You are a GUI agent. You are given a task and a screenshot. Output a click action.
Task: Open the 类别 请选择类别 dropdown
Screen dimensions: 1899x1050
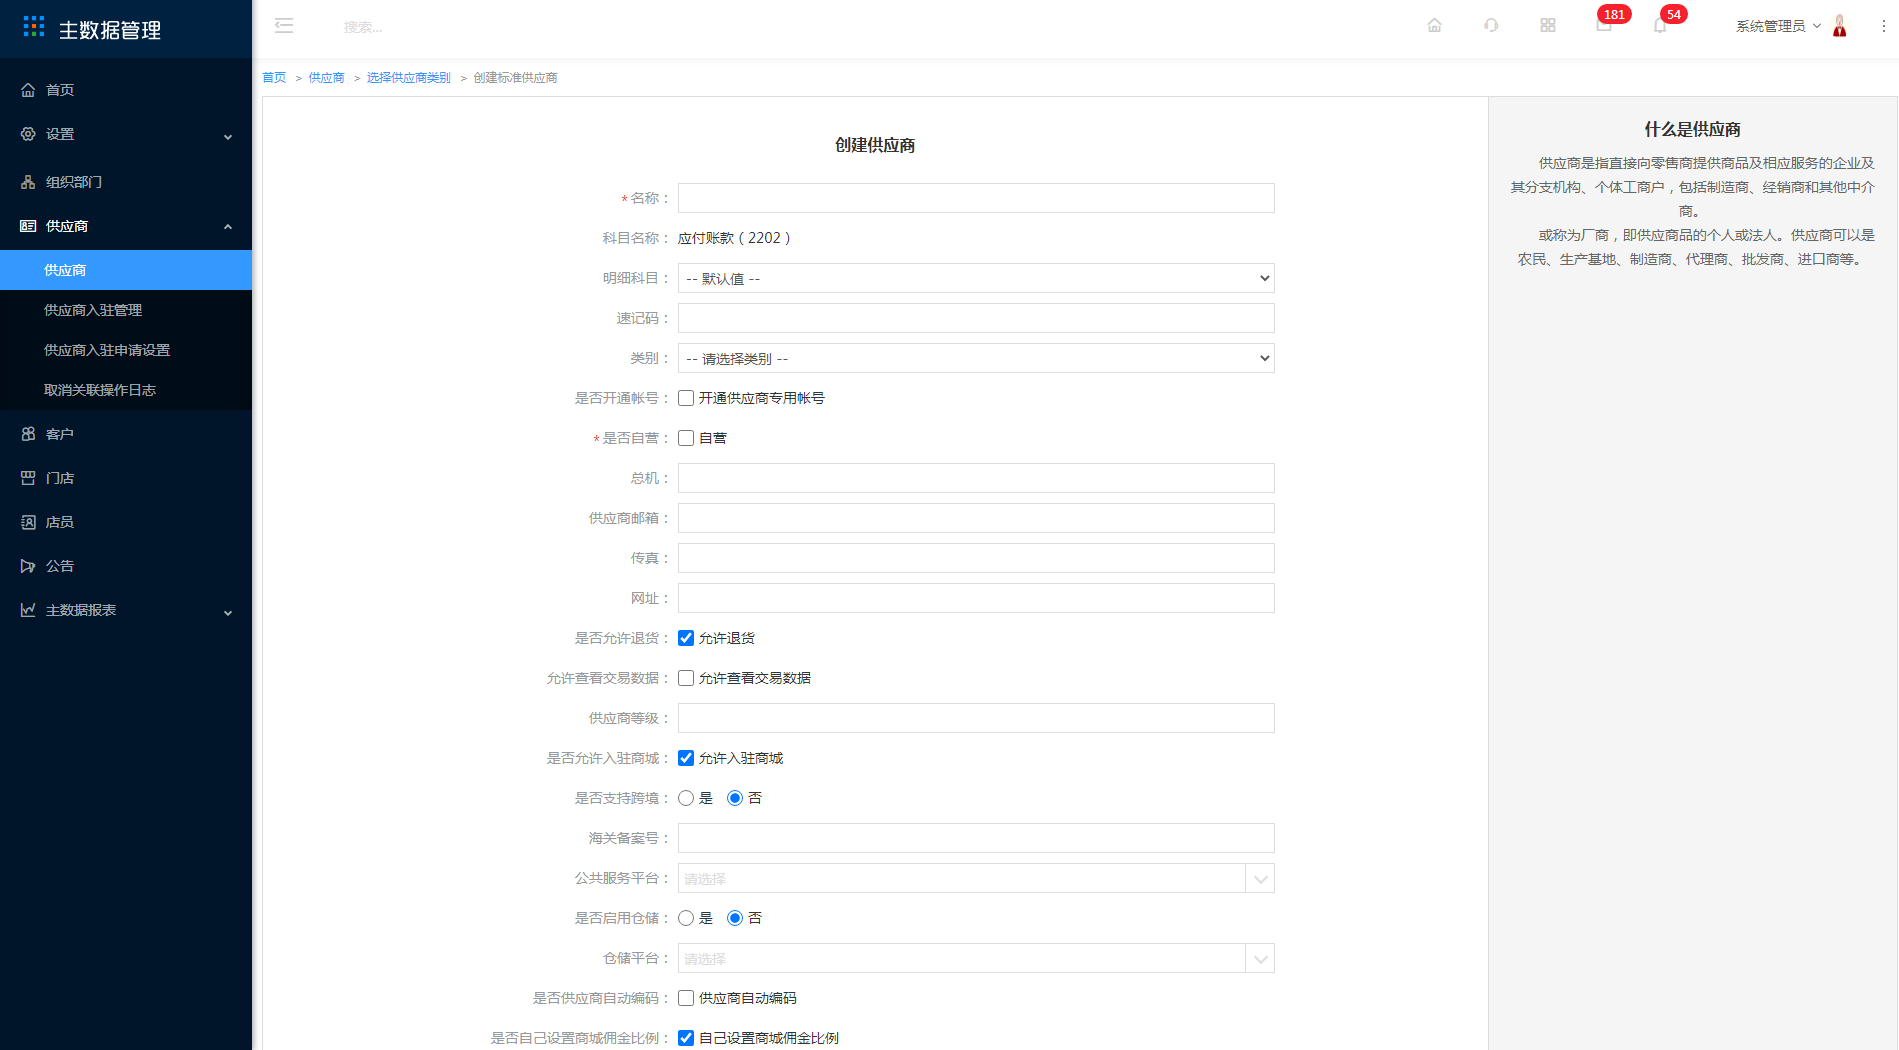point(976,358)
